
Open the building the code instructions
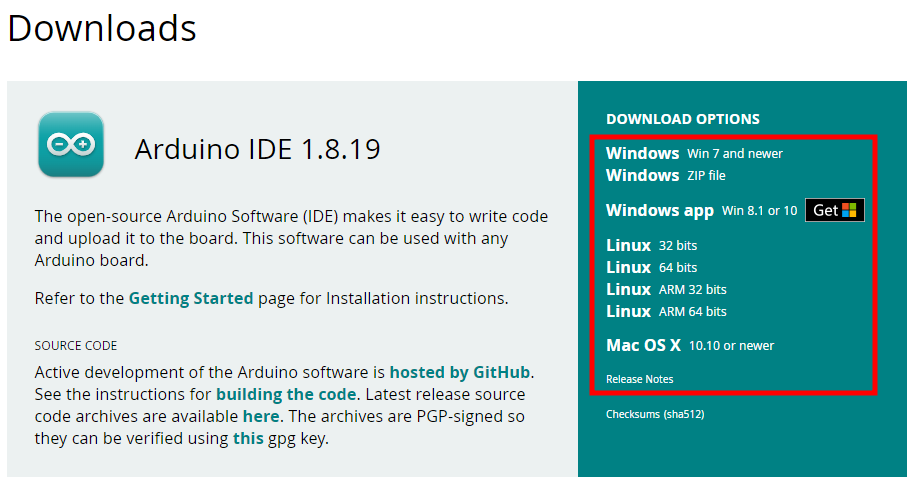(286, 394)
